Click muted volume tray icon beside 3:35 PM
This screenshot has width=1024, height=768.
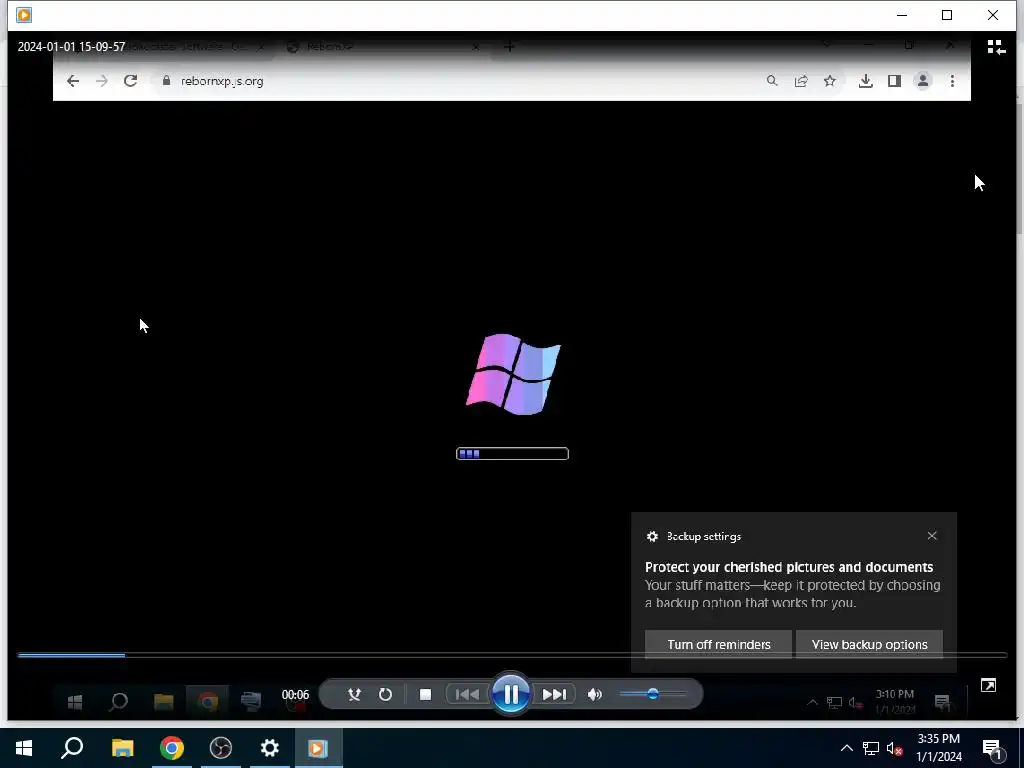pyautogui.click(x=895, y=748)
